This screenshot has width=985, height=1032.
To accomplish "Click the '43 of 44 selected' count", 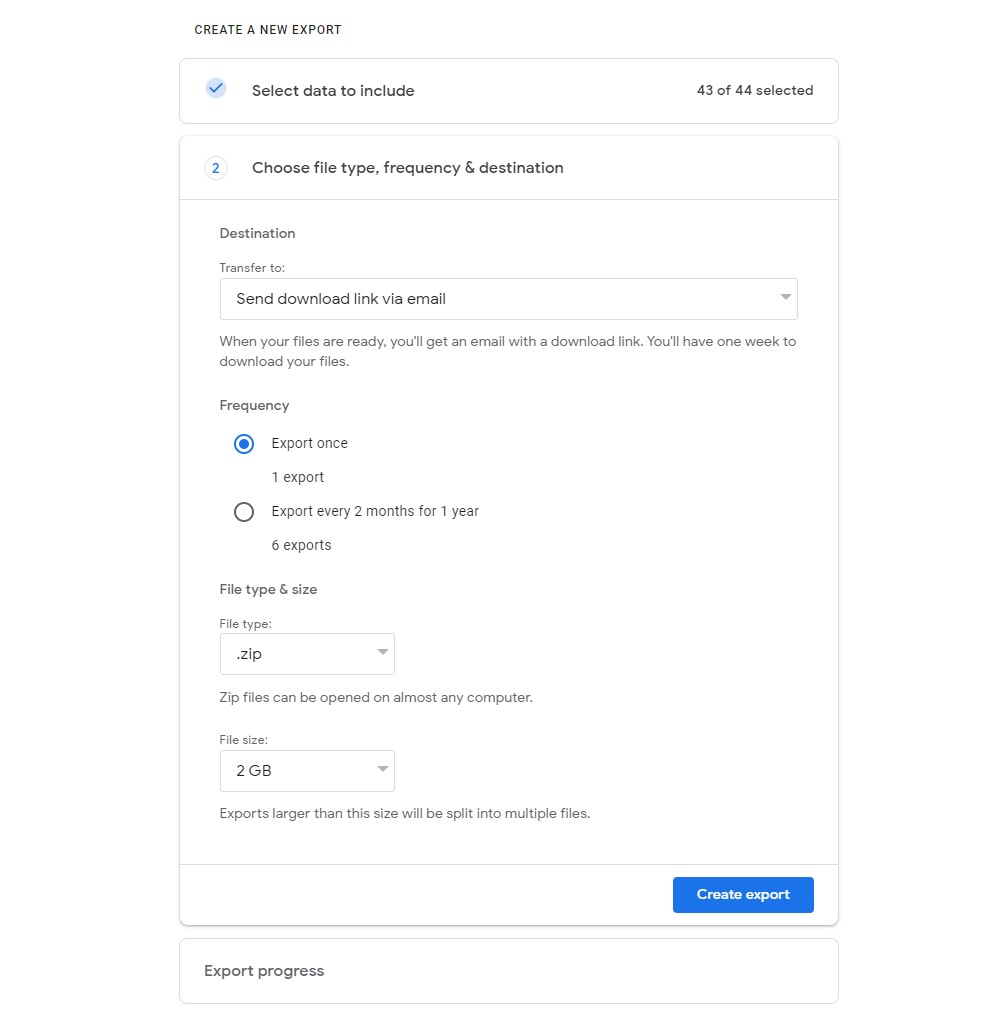I will pos(755,91).
